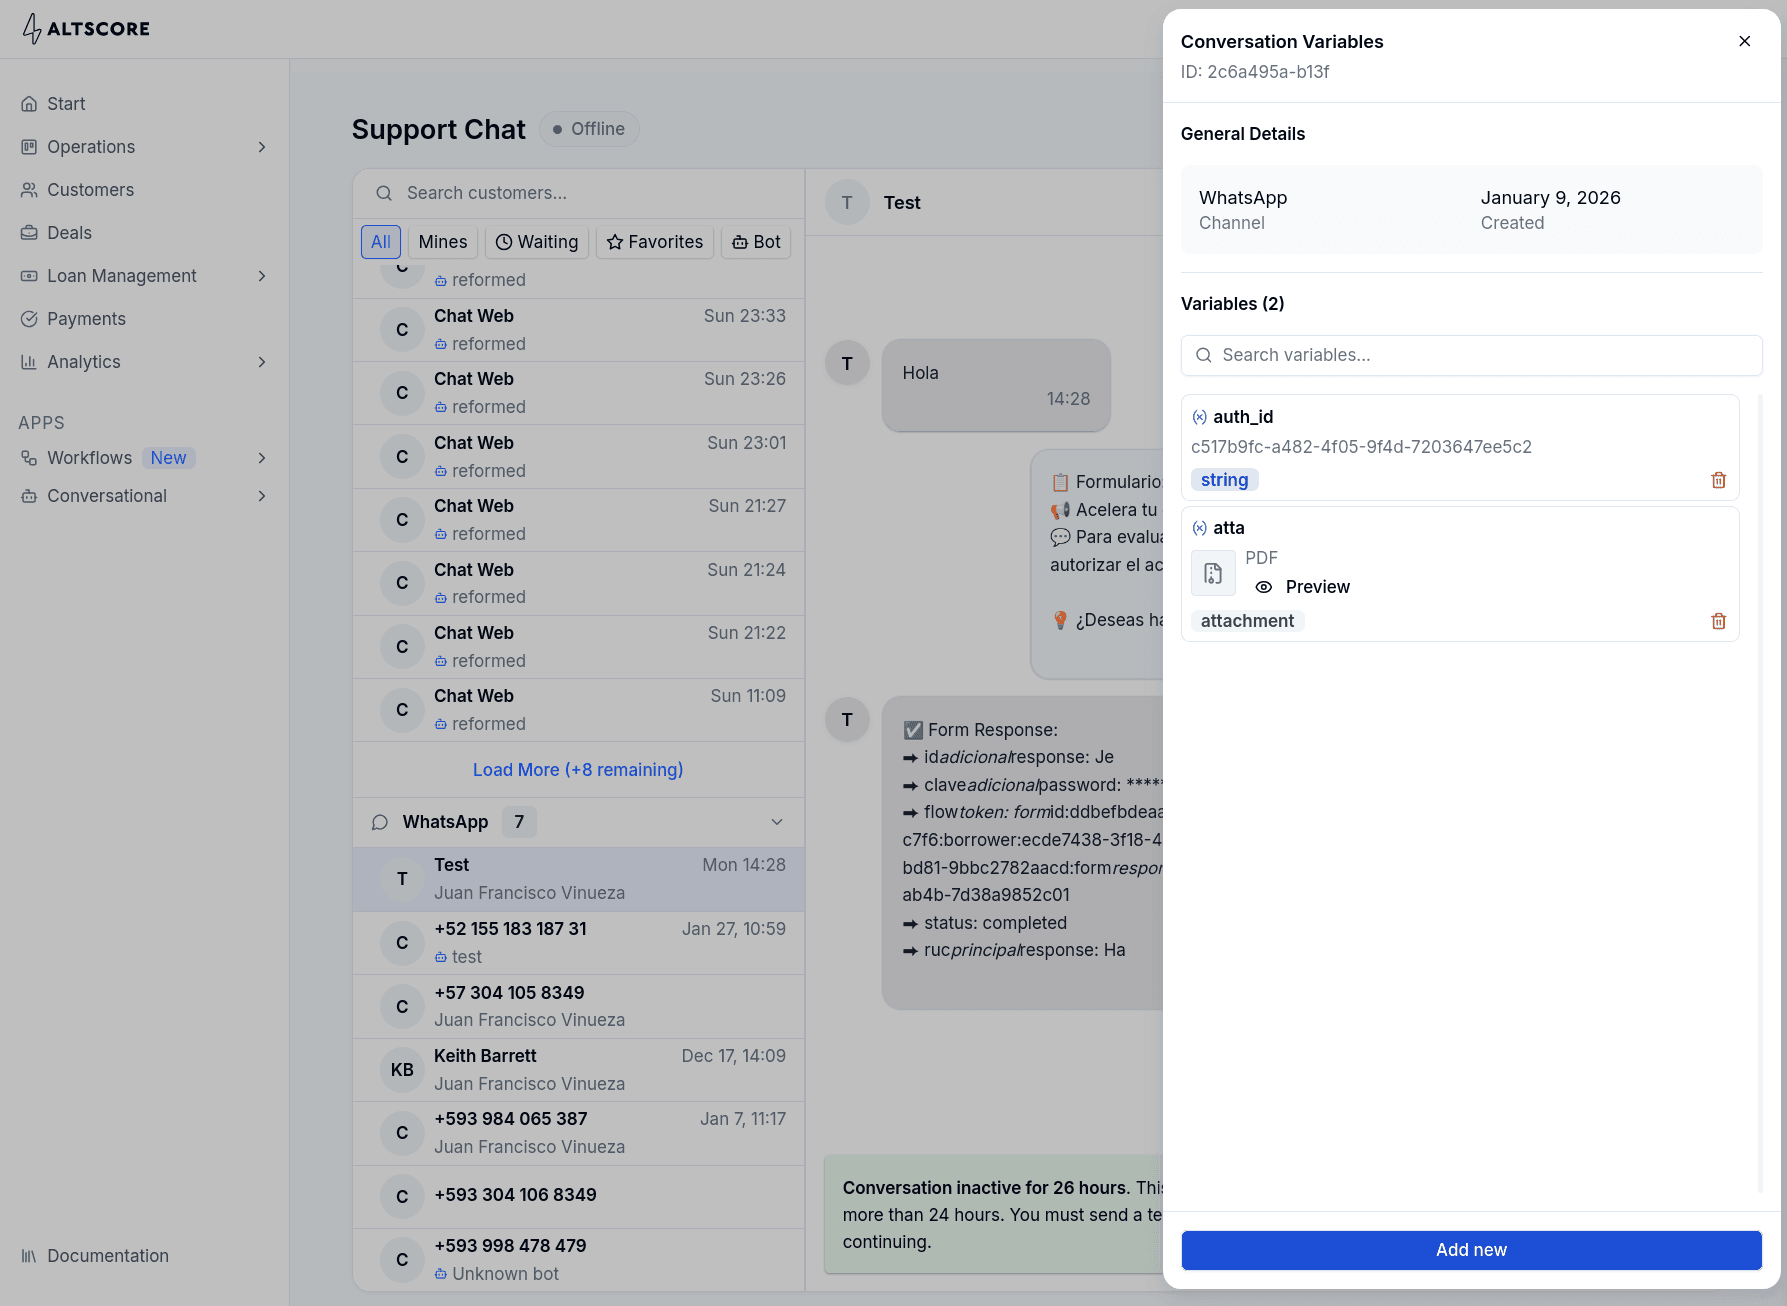Click Load More (+8 remaining)
Screen dimensions: 1787x1306
(x=578, y=770)
